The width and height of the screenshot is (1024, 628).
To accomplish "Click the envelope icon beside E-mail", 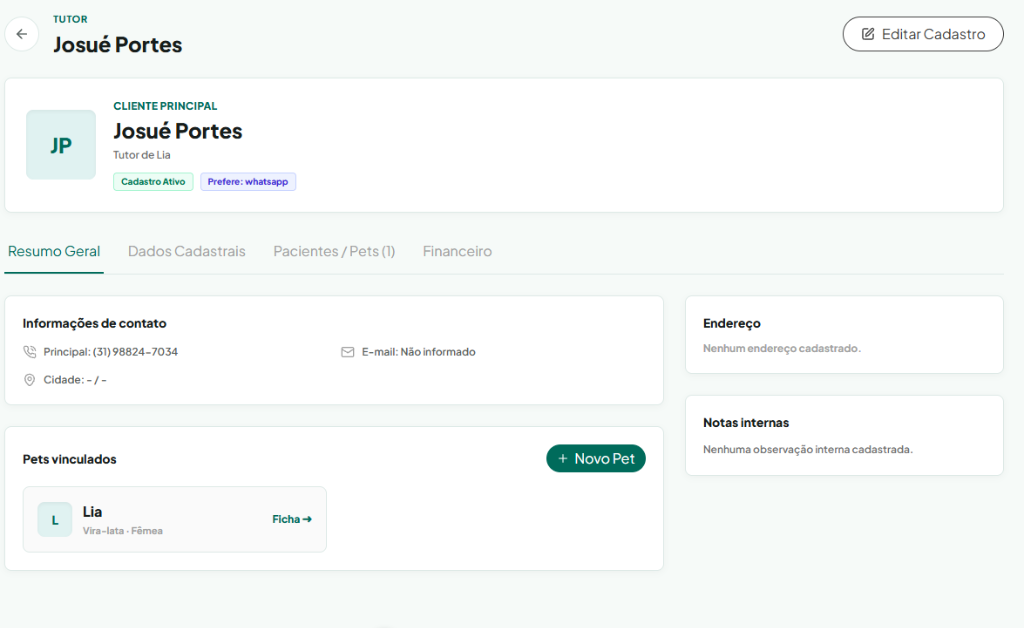I will click(347, 352).
